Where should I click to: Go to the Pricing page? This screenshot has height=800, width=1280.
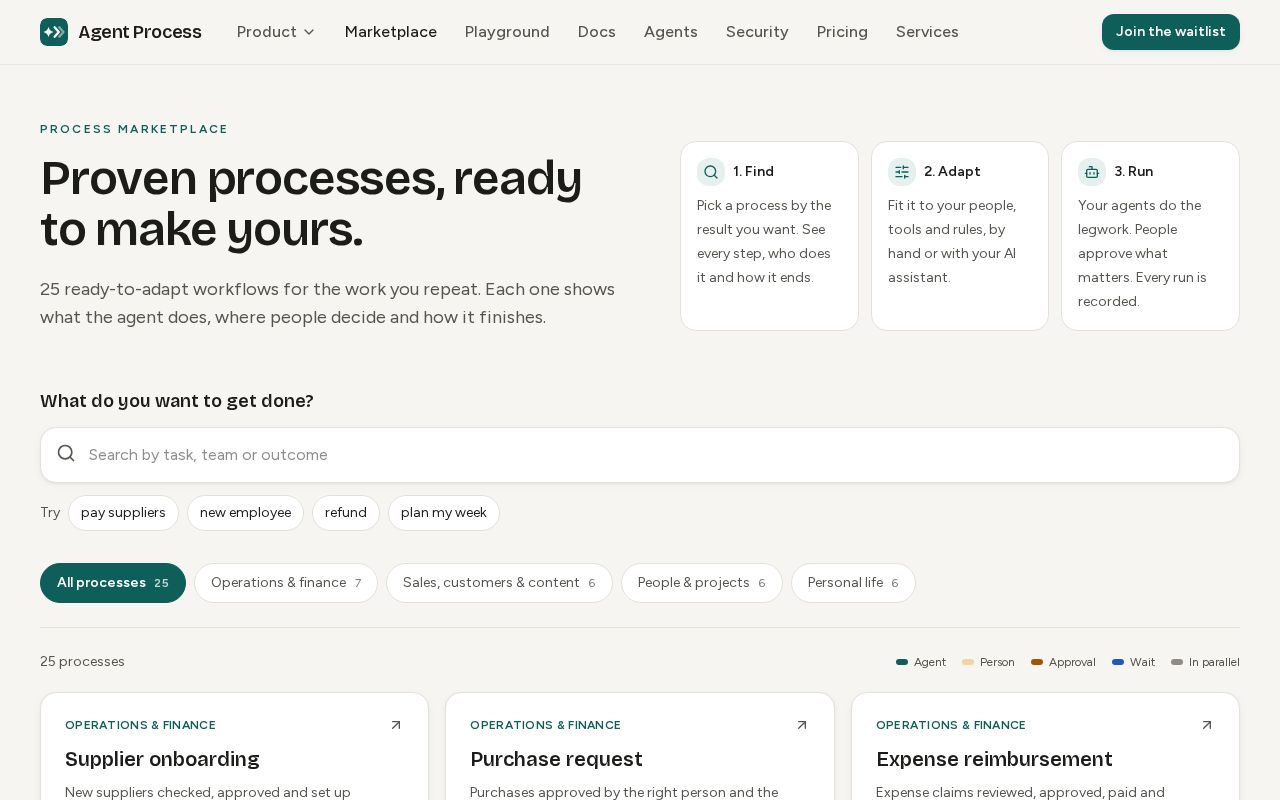click(842, 32)
